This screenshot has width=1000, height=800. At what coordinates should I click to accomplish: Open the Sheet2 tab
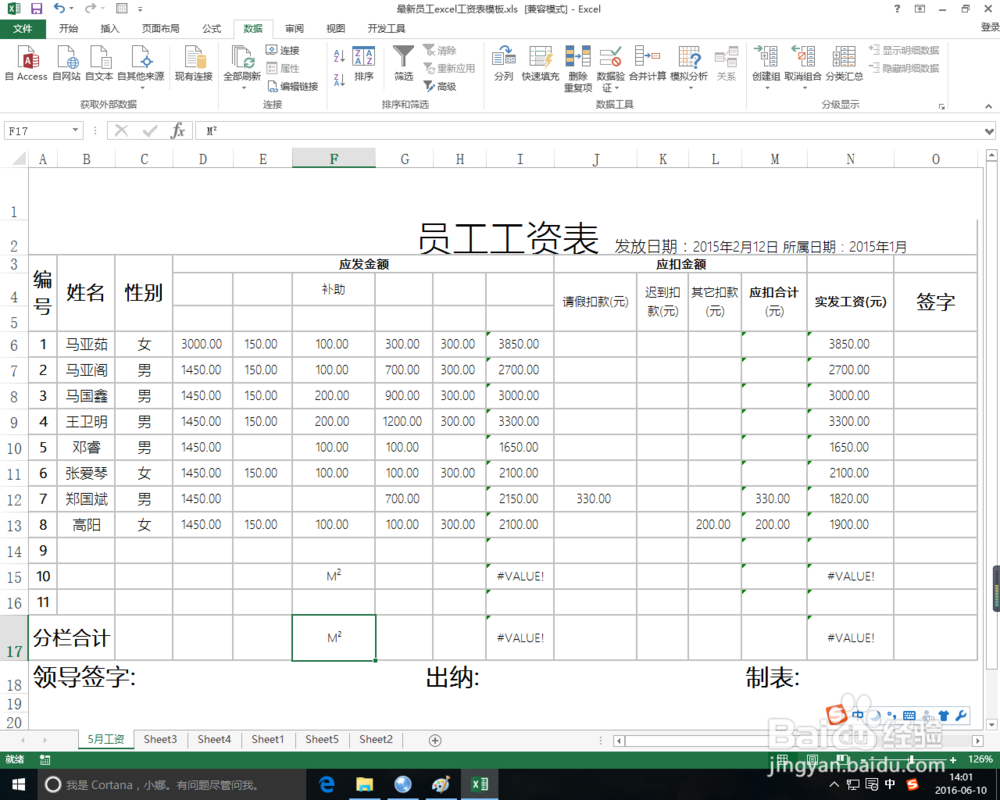pyautogui.click(x=376, y=739)
